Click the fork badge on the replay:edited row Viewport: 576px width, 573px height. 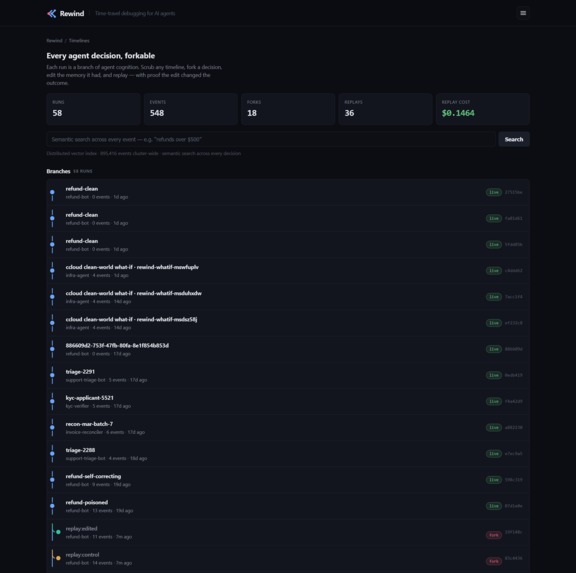tap(494, 535)
